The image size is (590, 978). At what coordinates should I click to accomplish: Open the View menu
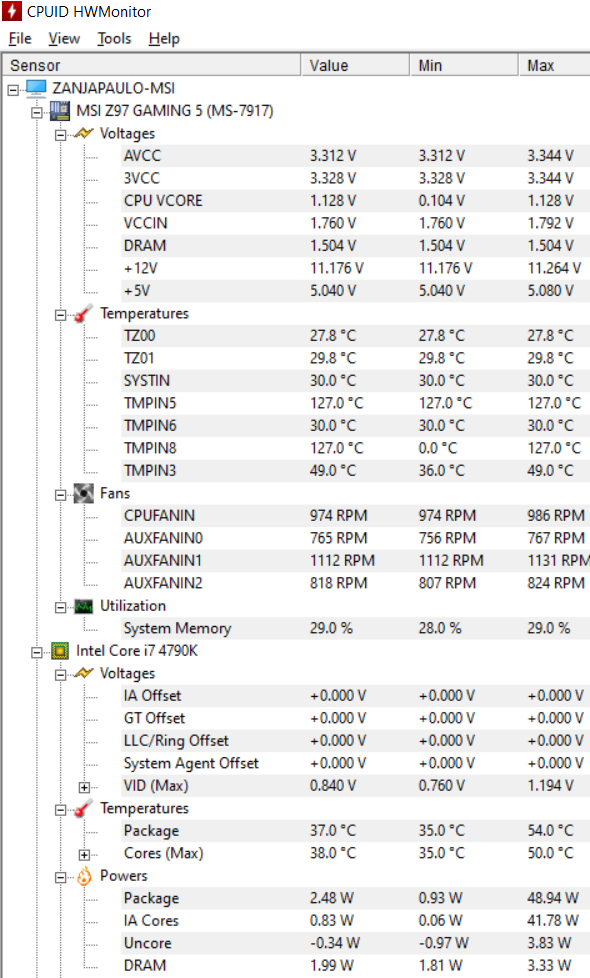point(64,39)
